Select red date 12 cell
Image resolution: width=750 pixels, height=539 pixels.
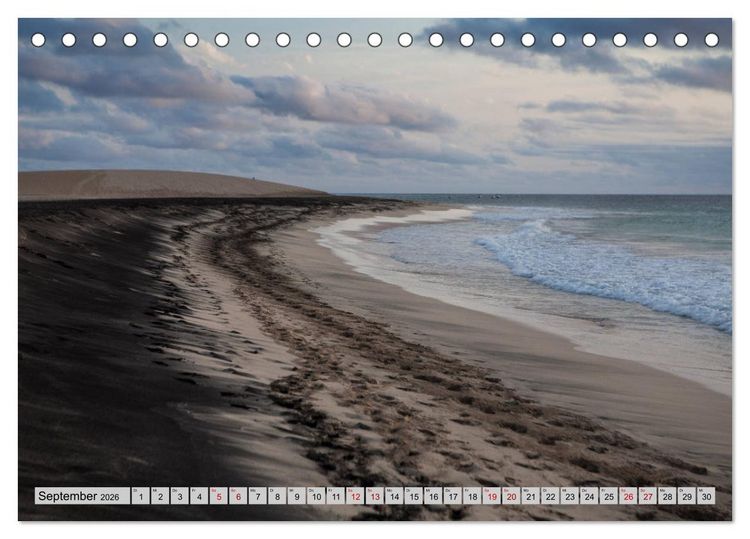355,495
